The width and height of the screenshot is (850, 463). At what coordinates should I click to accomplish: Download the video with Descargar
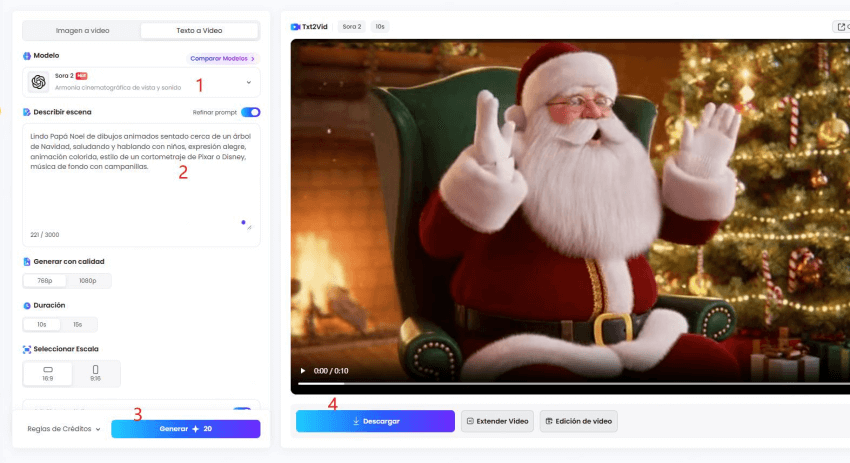click(x=375, y=421)
